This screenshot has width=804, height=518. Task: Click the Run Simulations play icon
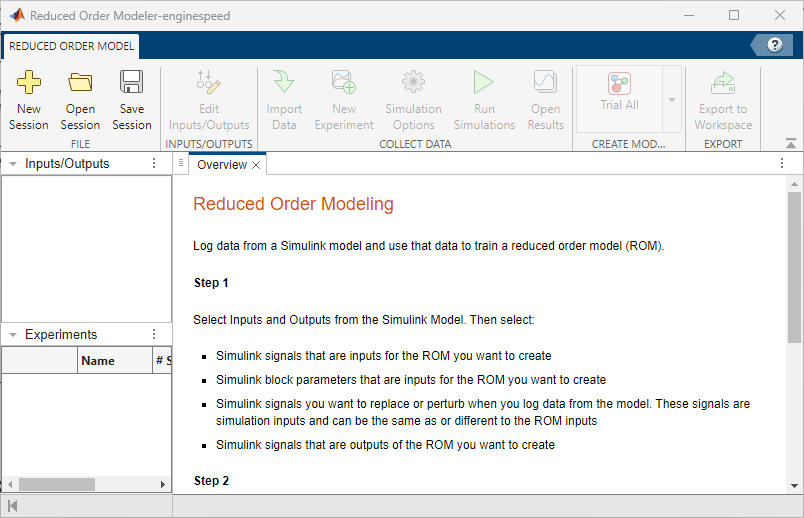tap(484, 82)
